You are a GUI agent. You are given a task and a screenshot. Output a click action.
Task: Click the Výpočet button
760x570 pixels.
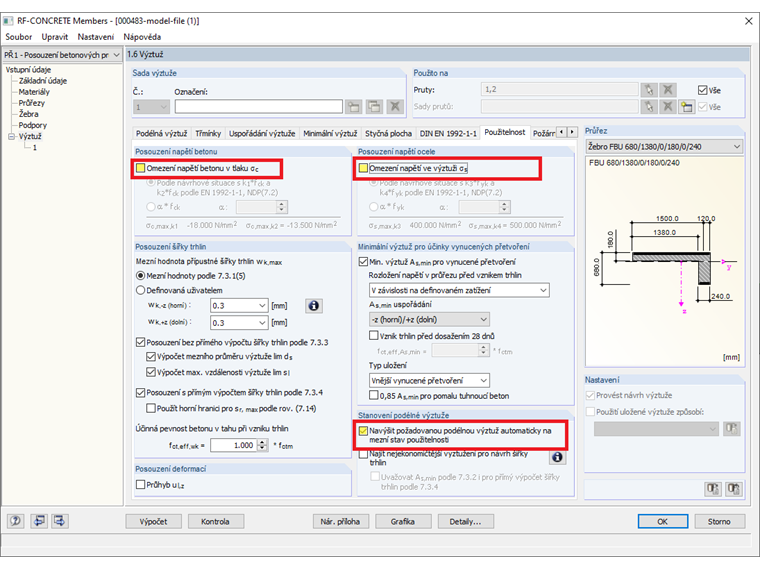[153, 522]
